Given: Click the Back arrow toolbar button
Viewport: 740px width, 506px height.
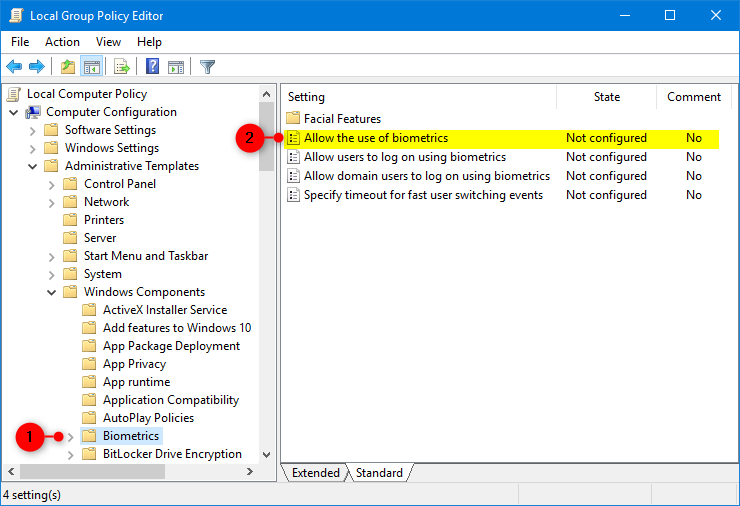Looking at the screenshot, I should point(14,67).
